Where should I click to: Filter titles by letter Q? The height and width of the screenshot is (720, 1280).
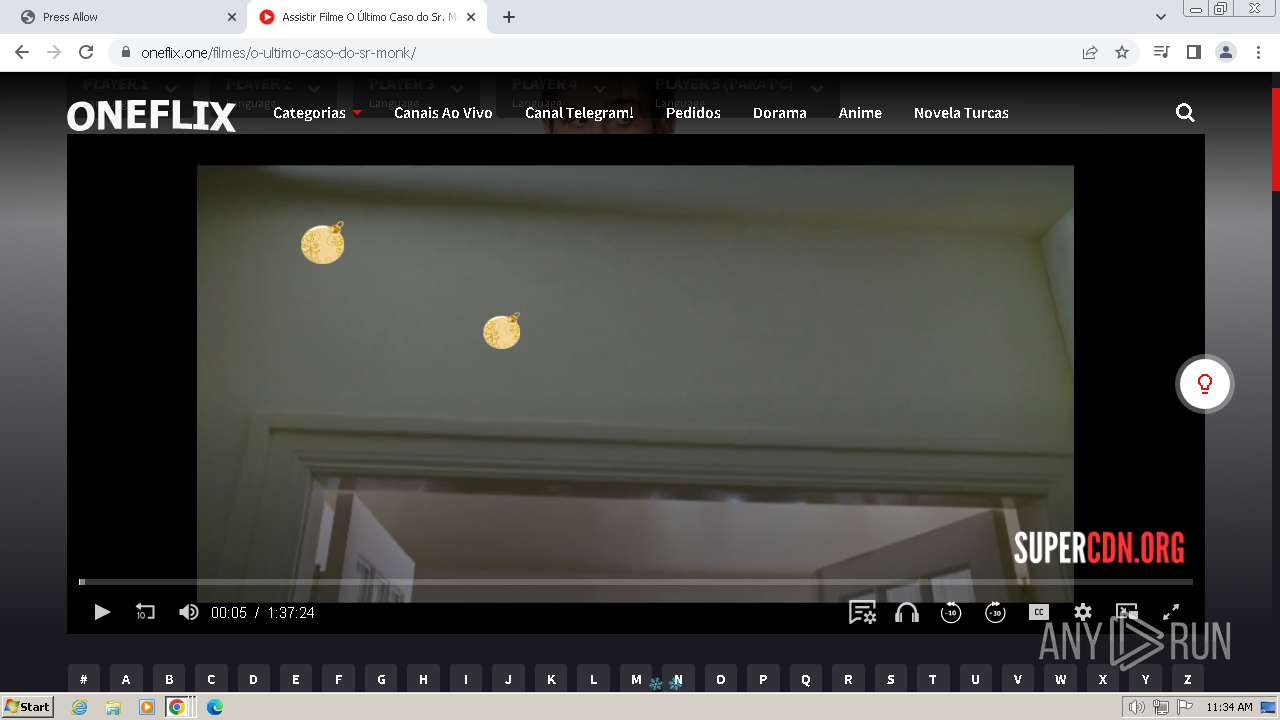tap(806, 679)
